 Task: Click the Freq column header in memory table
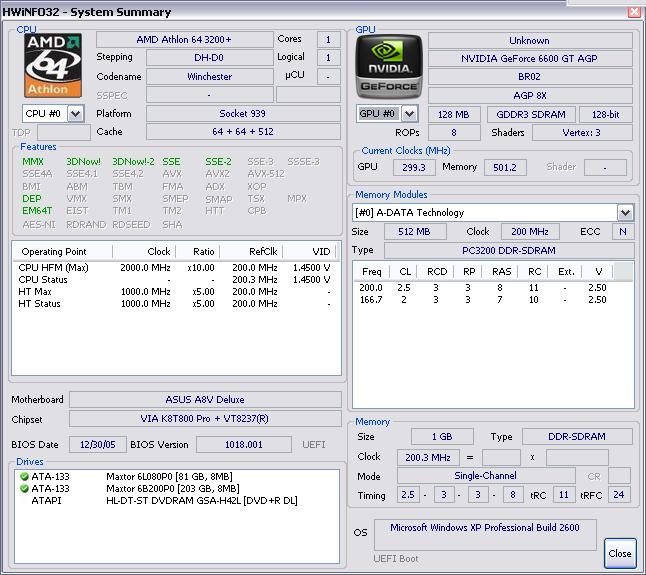(372, 272)
